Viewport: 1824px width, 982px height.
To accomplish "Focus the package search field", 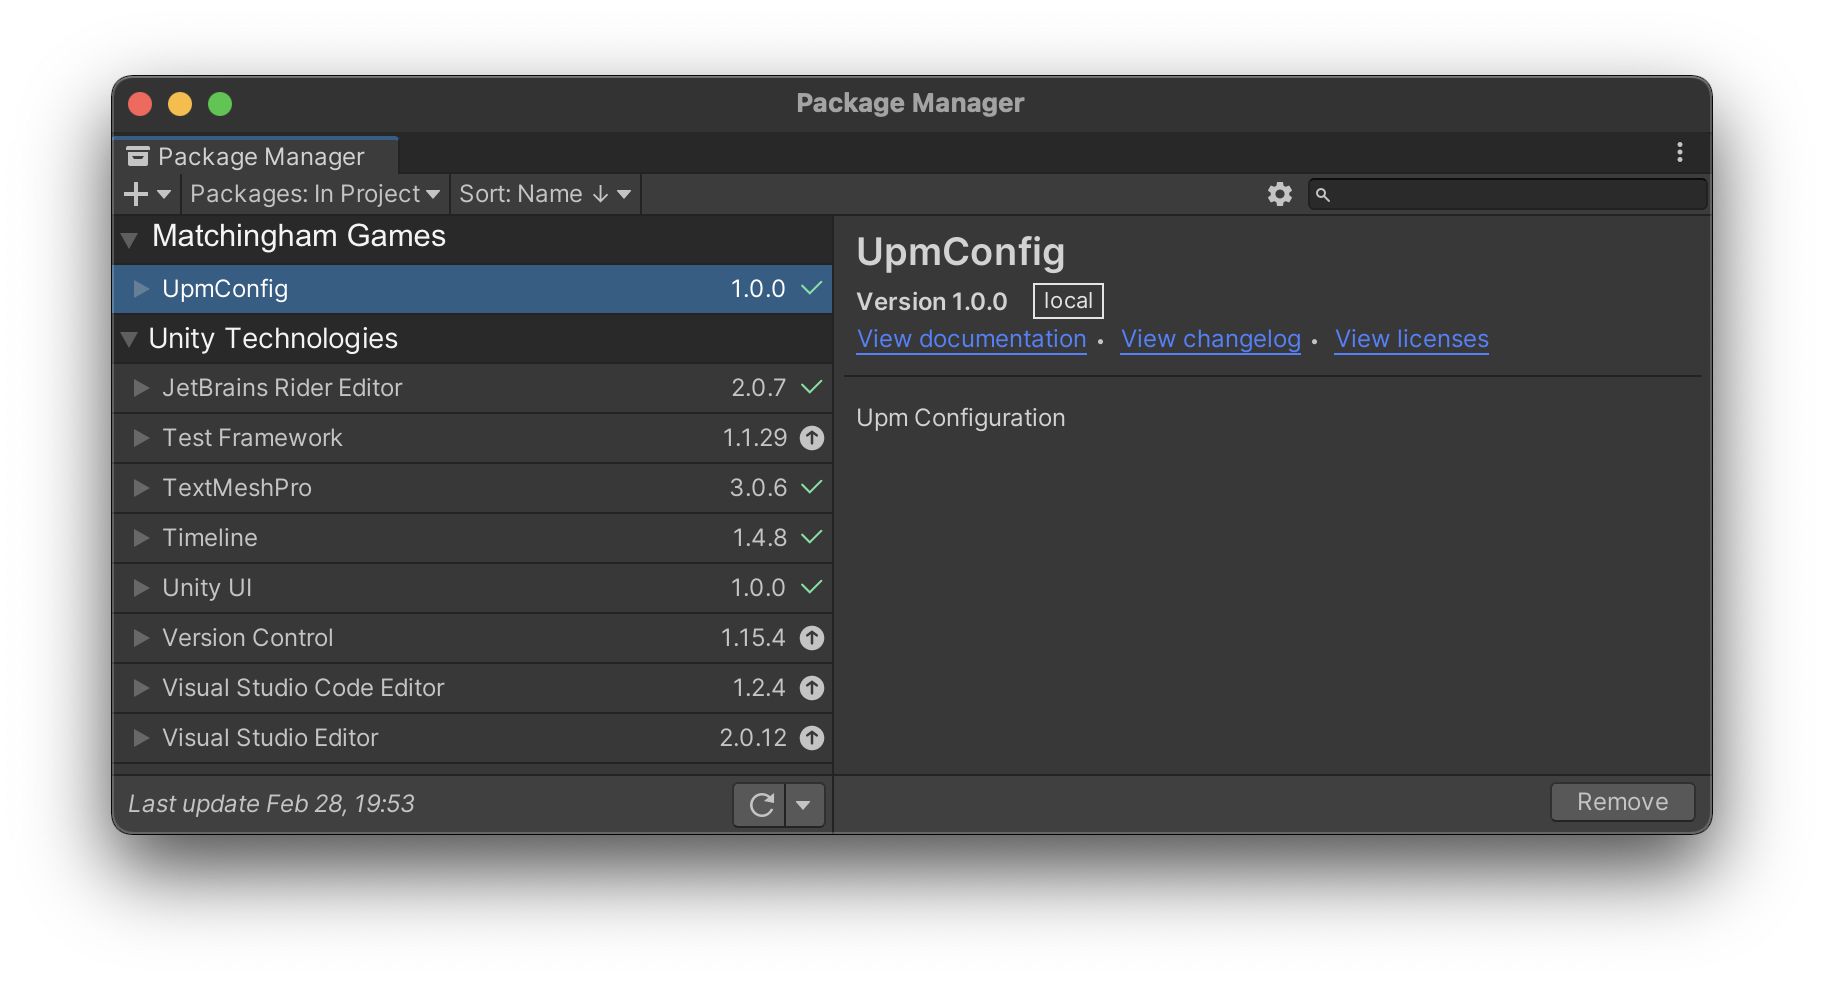I will (1508, 194).
